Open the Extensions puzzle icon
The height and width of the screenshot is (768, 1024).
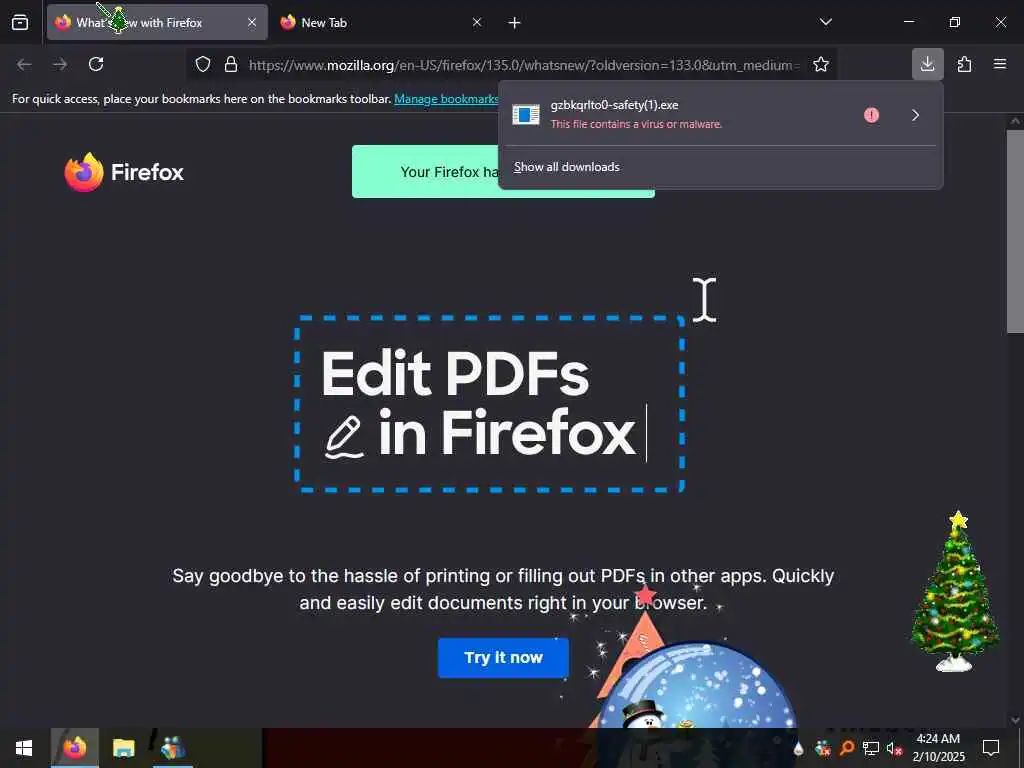[965, 64]
